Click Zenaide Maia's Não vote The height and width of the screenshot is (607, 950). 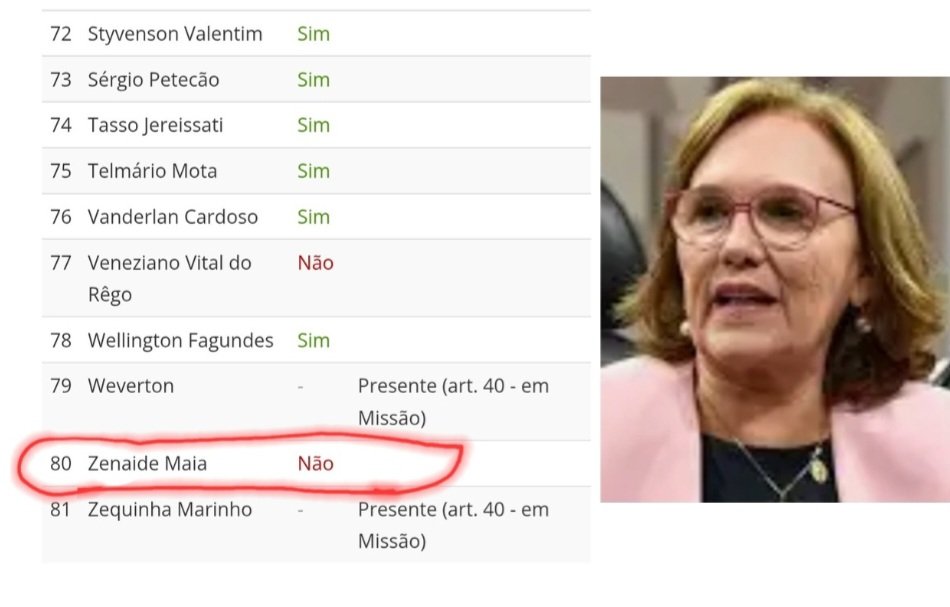coord(316,463)
